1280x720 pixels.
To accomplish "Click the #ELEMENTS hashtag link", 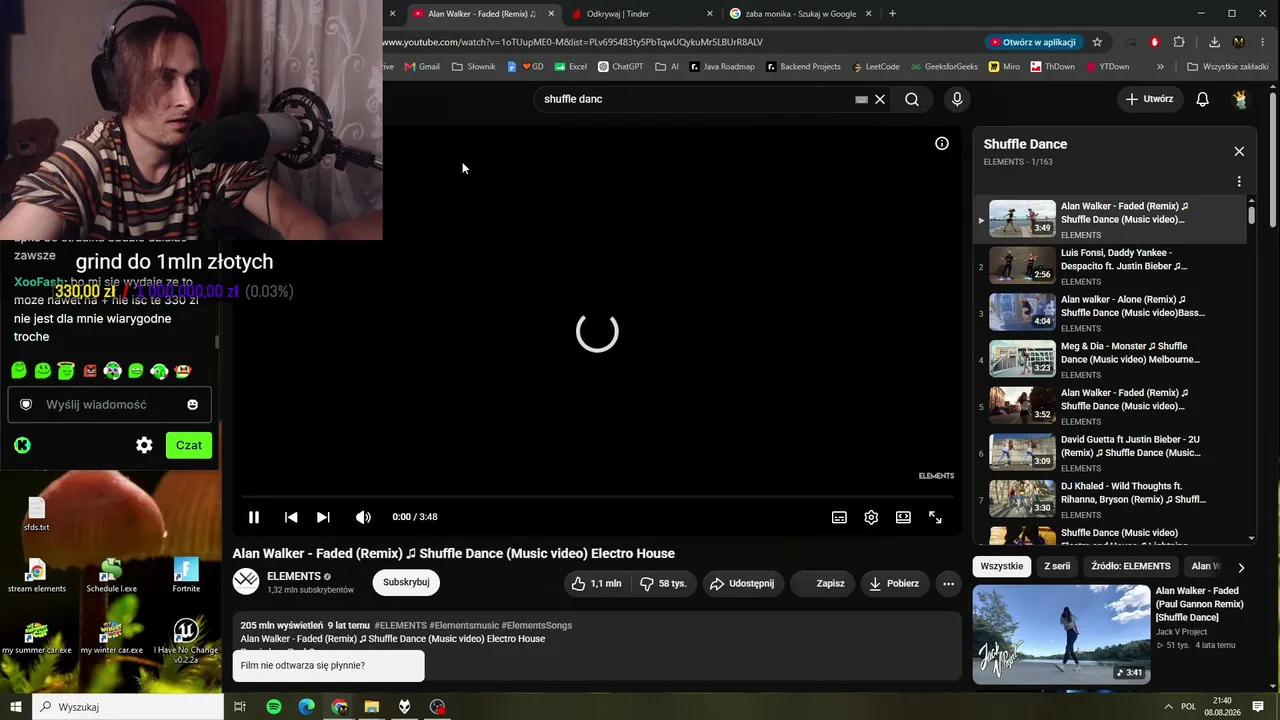I will 401,625.
